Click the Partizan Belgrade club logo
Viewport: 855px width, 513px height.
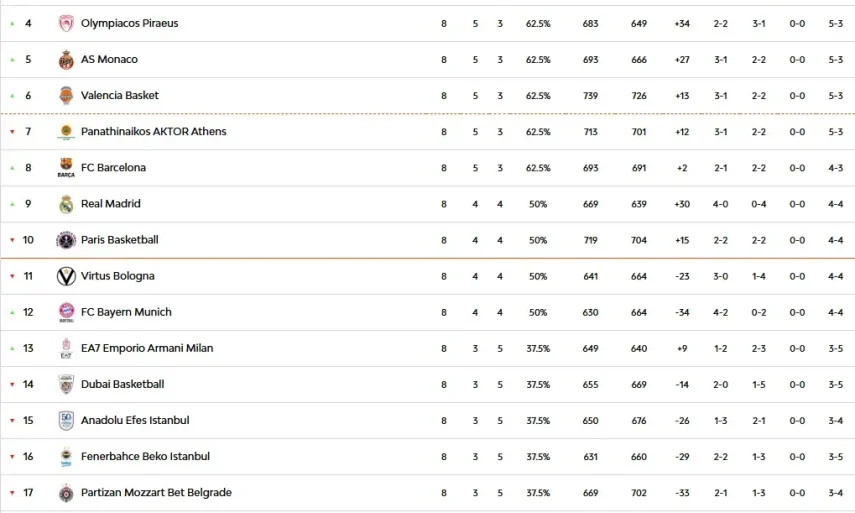[66, 493]
